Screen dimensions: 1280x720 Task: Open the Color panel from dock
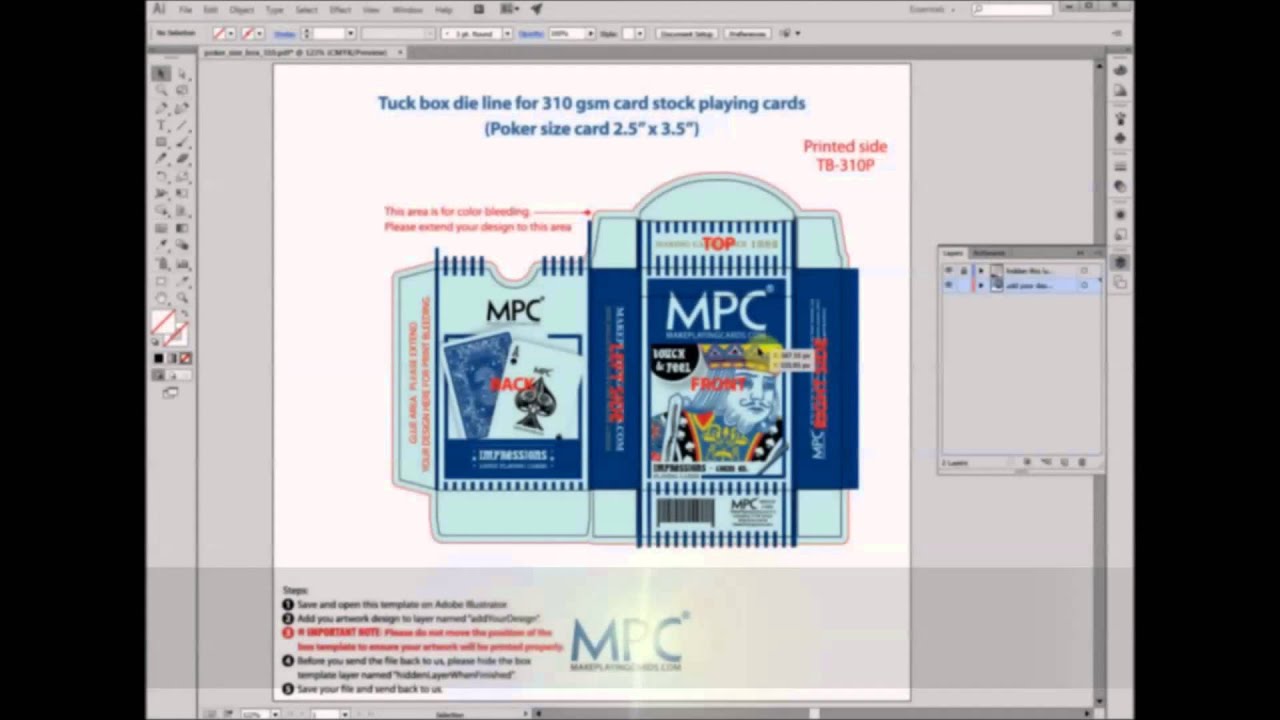click(1120, 70)
